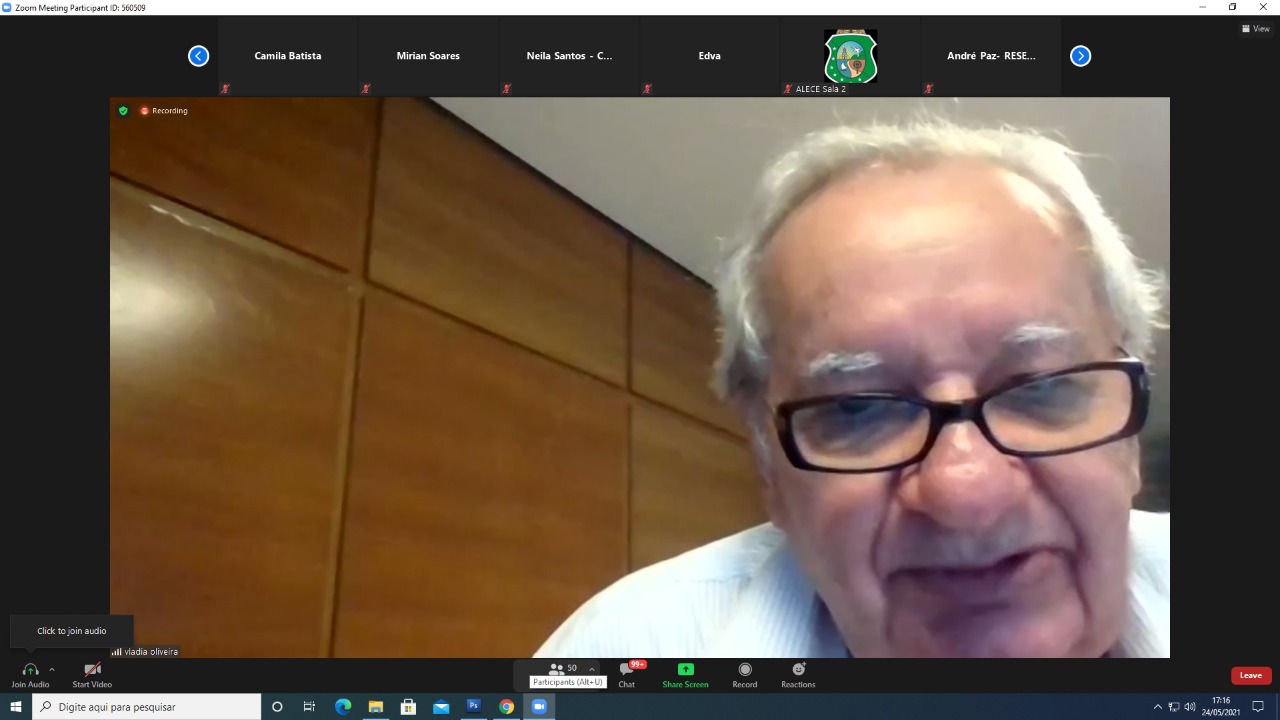Show next participants with right arrow
The image size is (1280, 720).
click(1080, 56)
